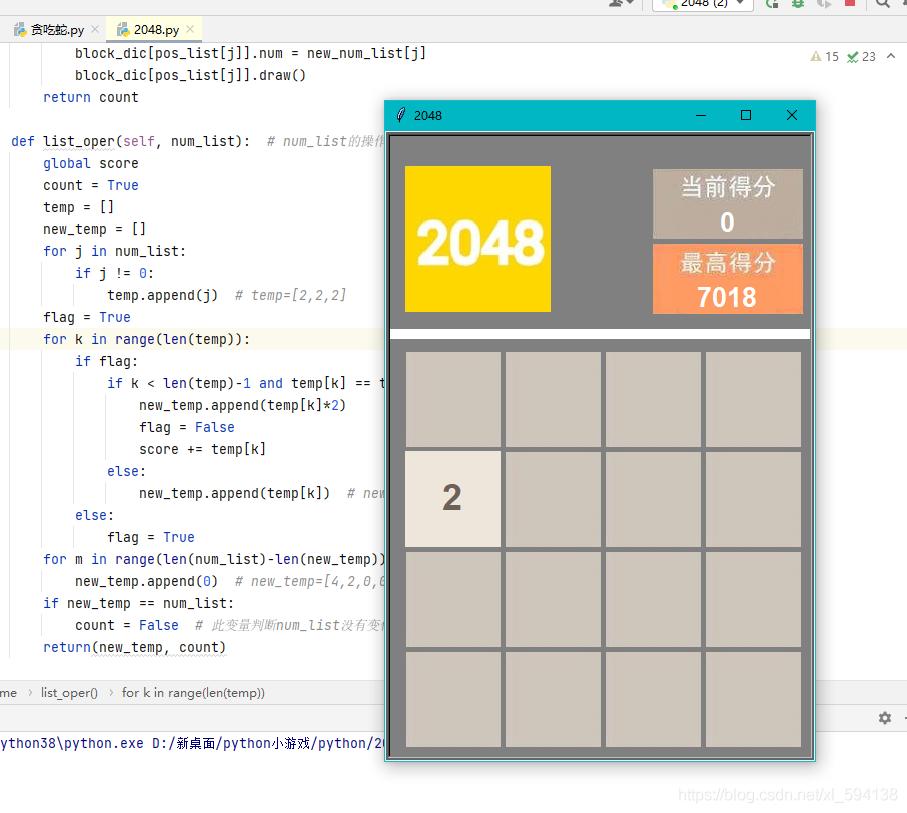Open the user avatar menu
Screen dimensions: 907x813
point(616,4)
